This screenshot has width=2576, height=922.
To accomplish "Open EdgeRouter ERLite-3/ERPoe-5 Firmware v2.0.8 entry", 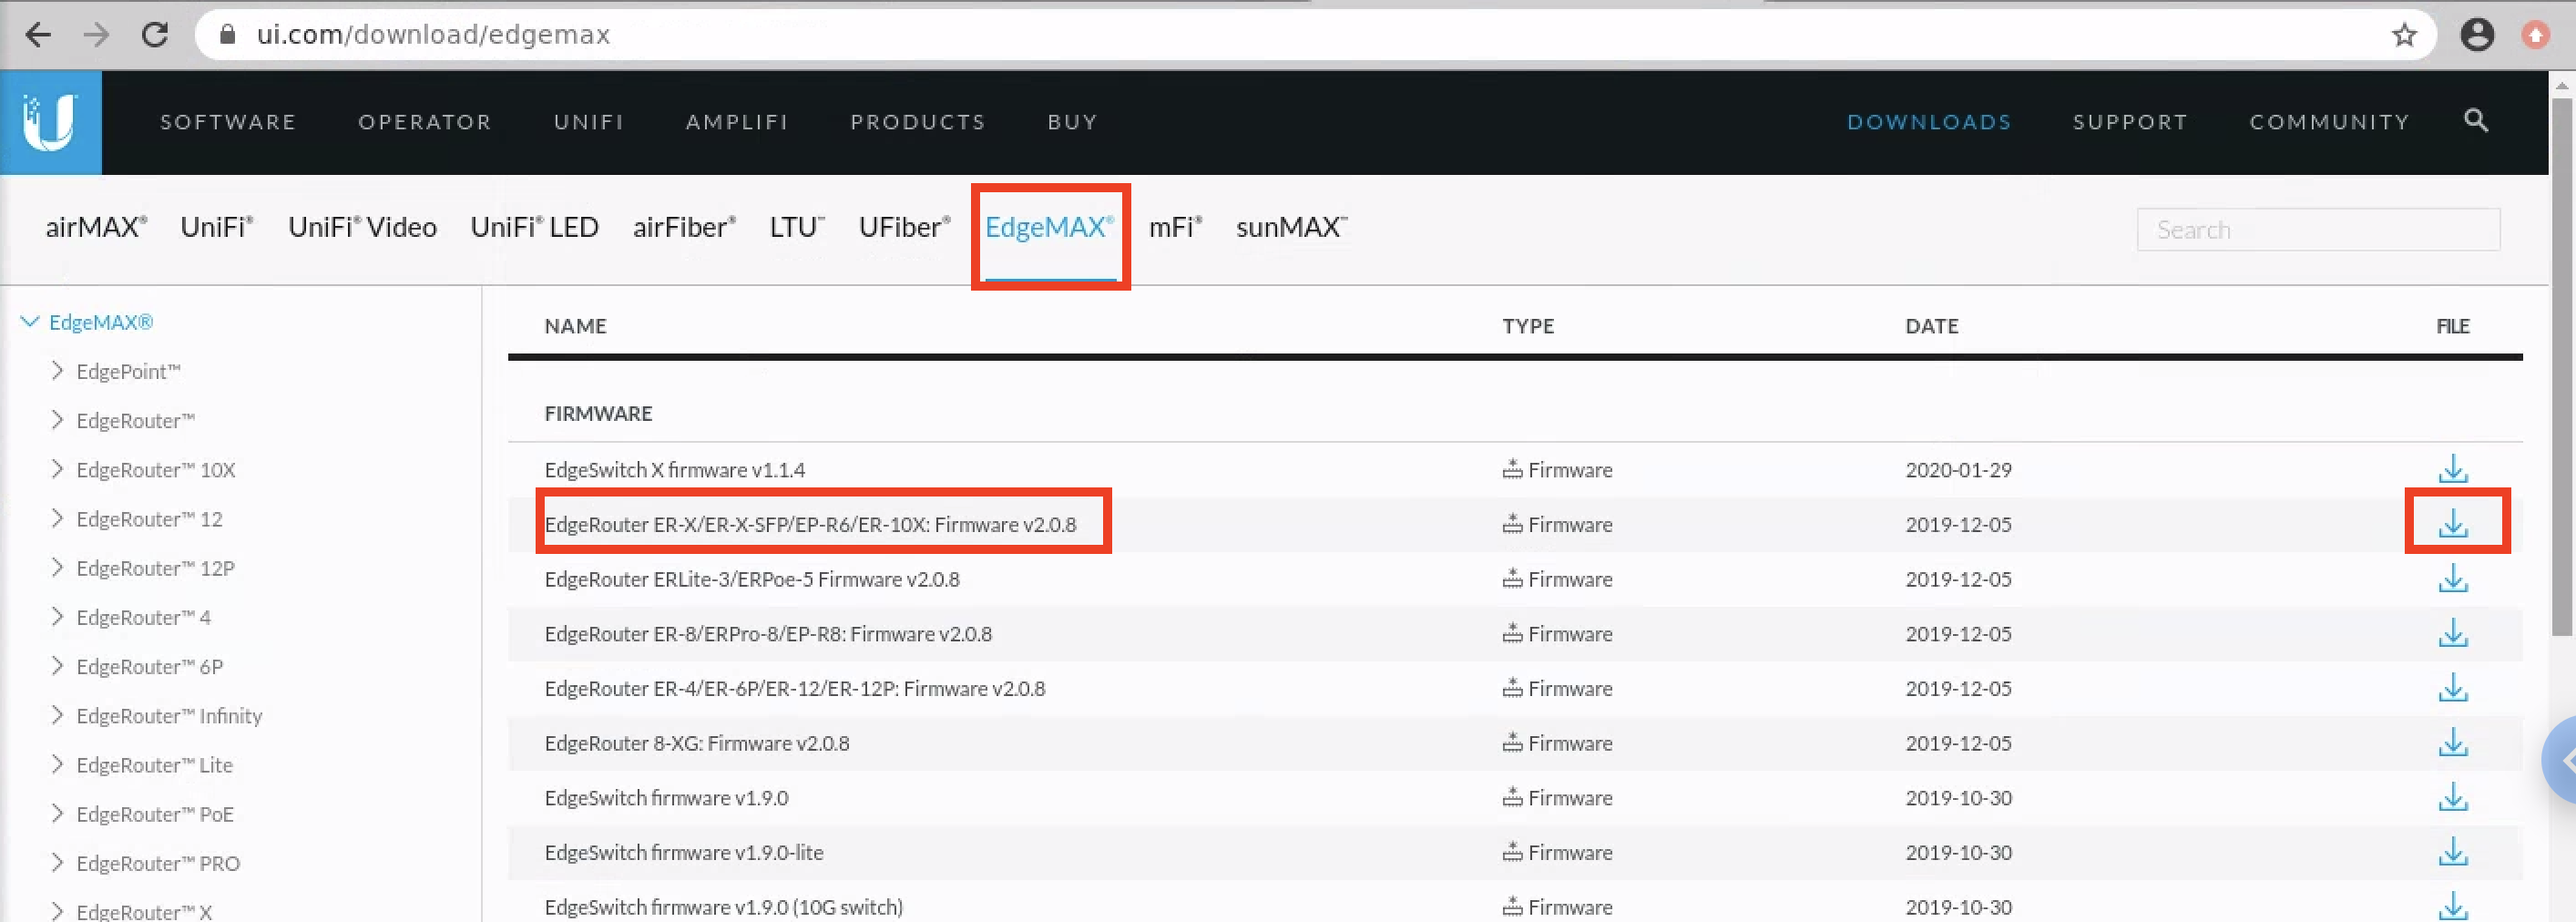I will pos(752,579).
